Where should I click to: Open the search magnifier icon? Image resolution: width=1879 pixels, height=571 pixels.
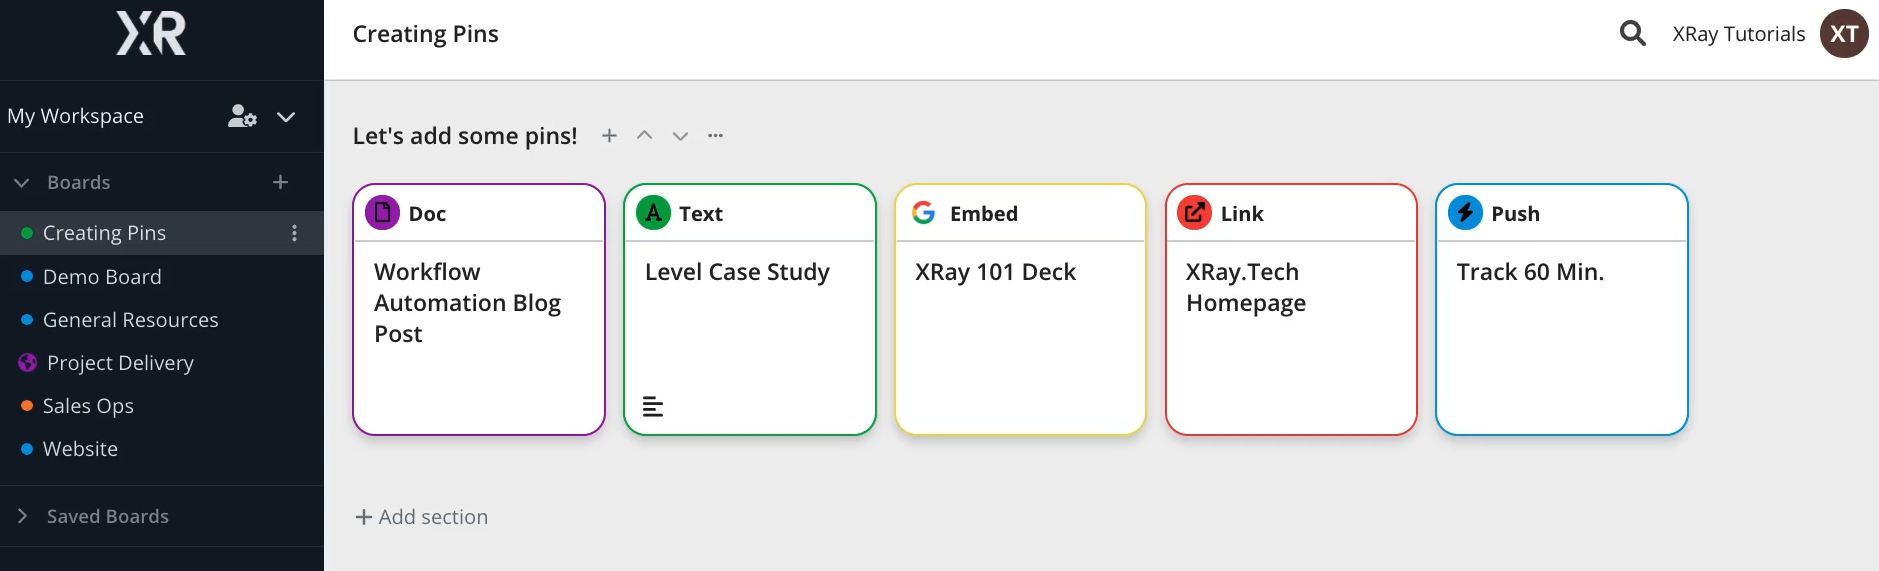coord(1632,34)
